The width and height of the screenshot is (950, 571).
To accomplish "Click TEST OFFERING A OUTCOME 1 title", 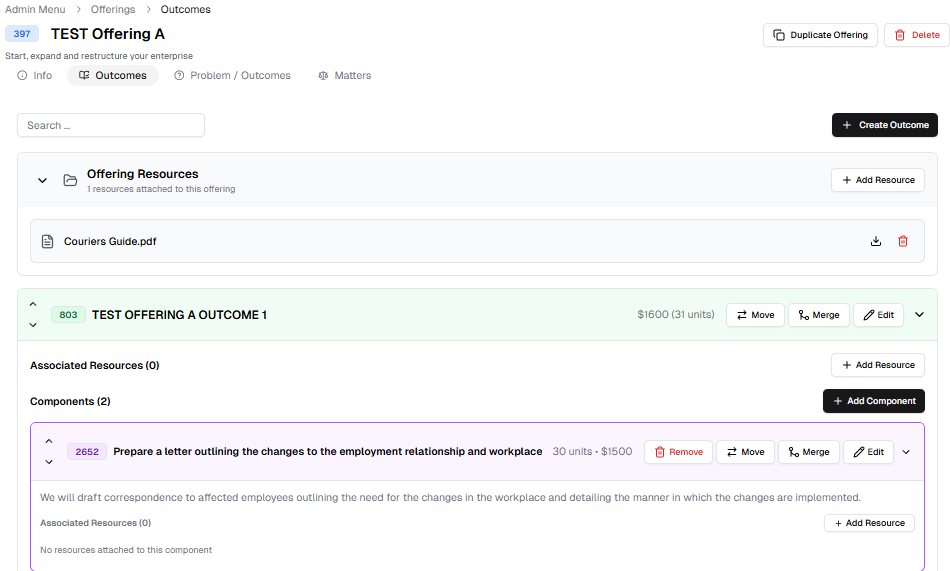I will pos(179,315).
